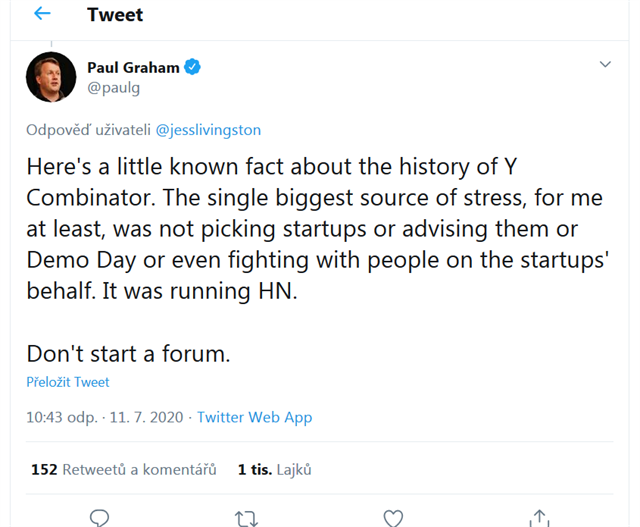This screenshot has height=527, width=640.
Task: Click the Tweet page header title
Action: point(115,15)
